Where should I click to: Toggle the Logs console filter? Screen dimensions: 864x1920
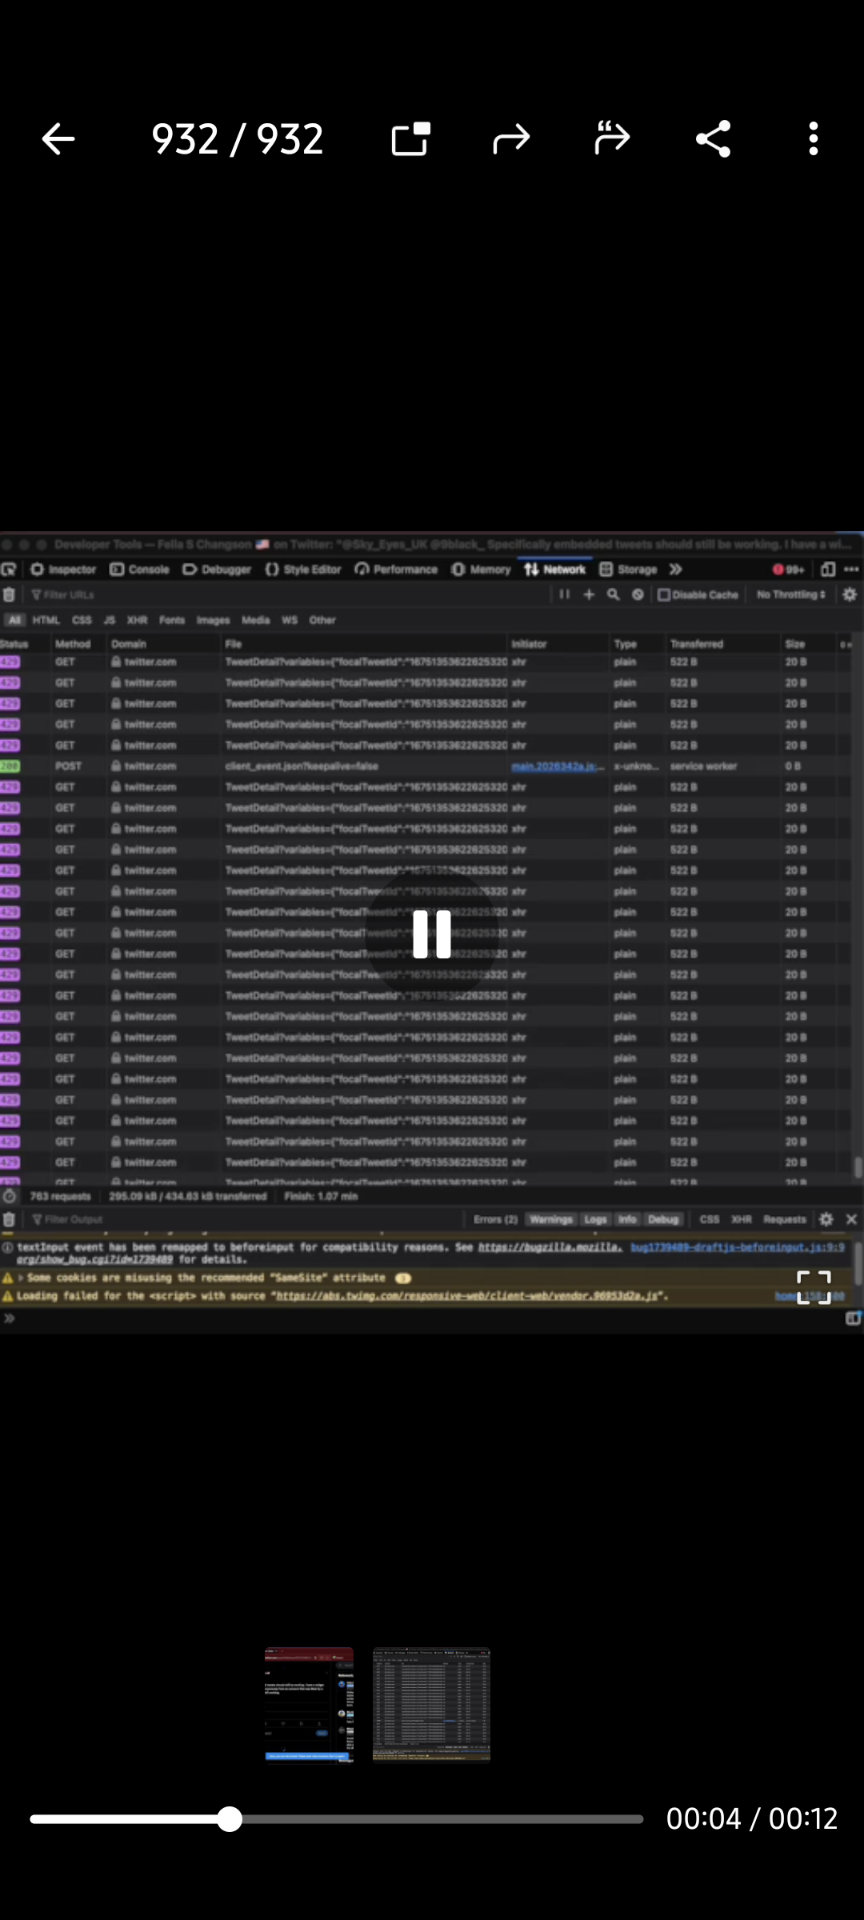(x=596, y=1219)
